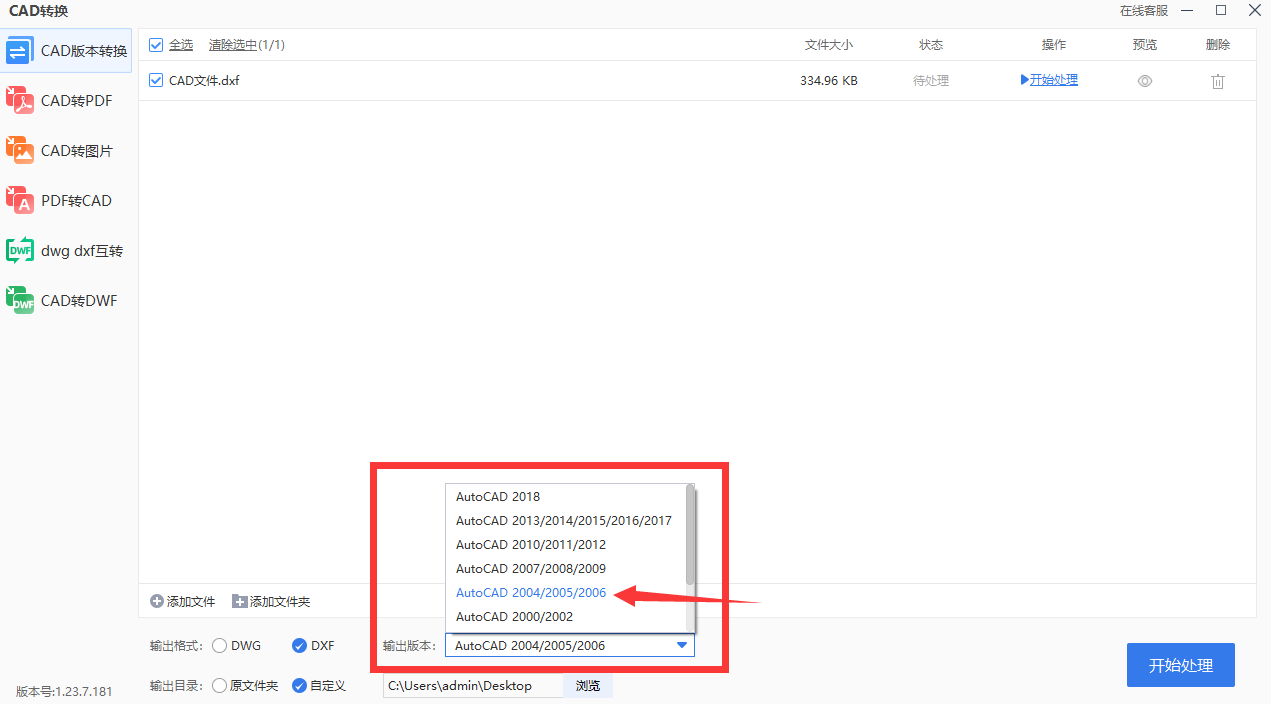The height and width of the screenshot is (704, 1271).
Task: Open CAD版本转换 in the sidebar
Action: [x=66, y=51]
